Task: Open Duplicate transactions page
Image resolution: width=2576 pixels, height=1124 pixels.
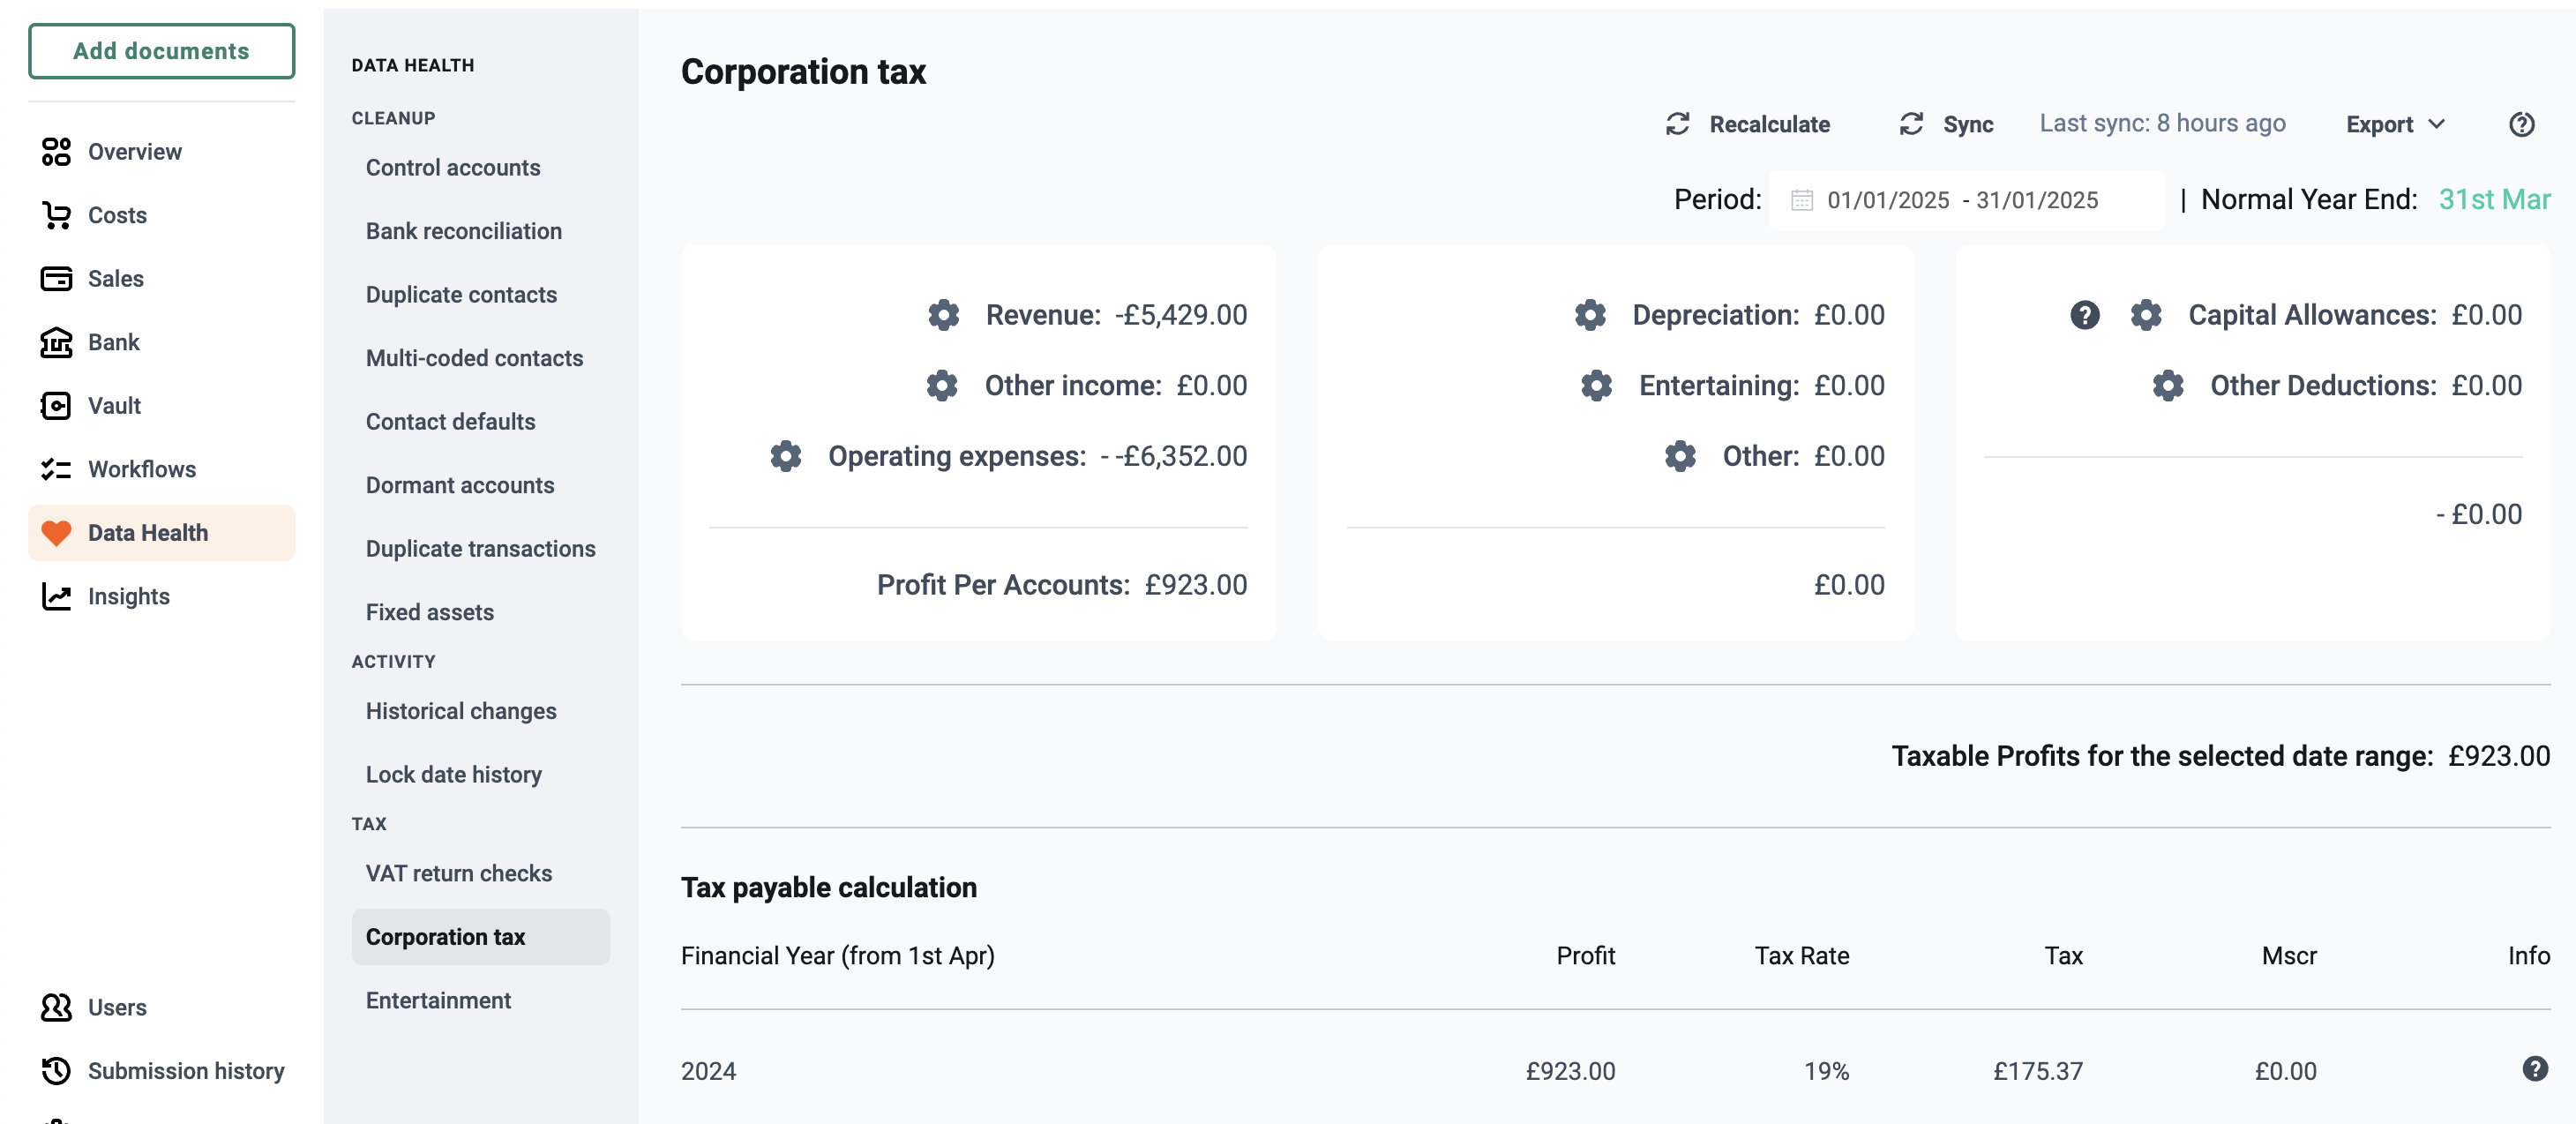Action: (480, 548)
